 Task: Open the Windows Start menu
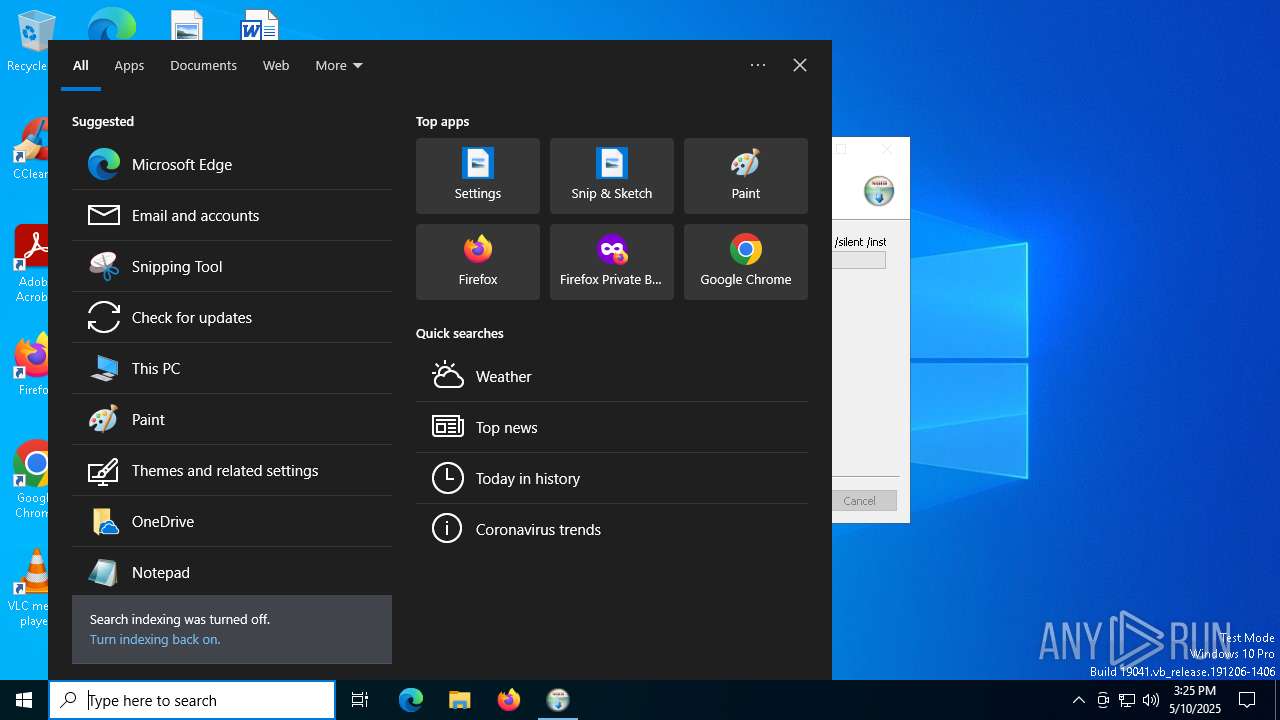[24, 700]
